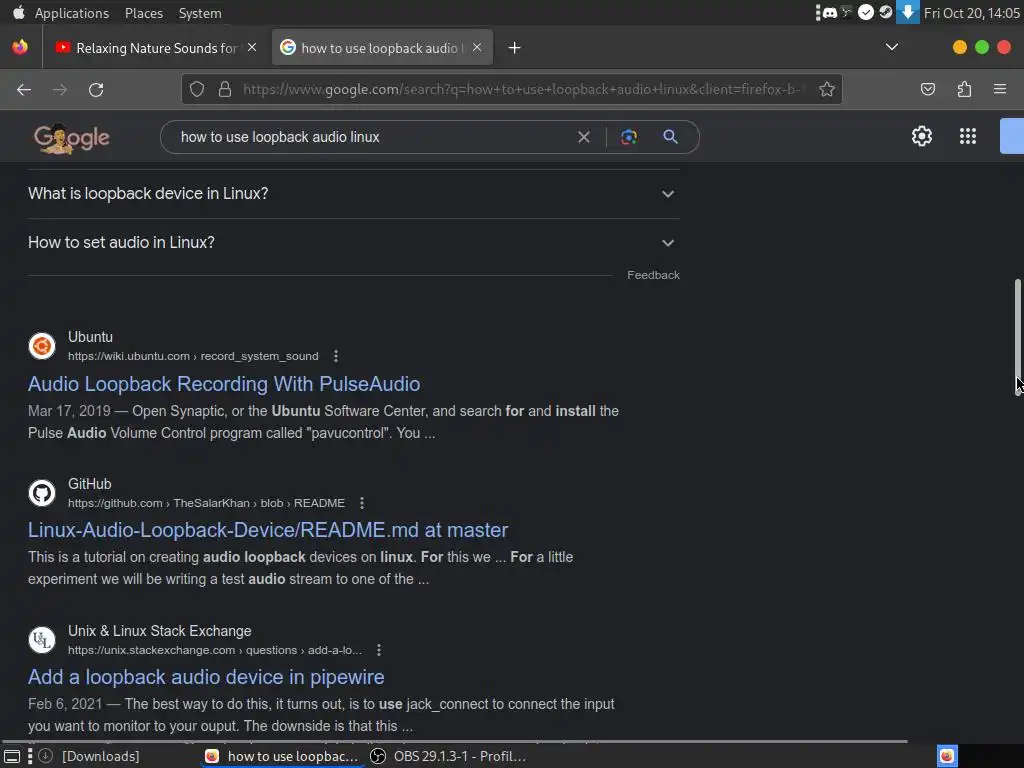Screen dimensions: 1024x768
Task: Focus the Firefox URL address bar
Action: pos(522,89)
